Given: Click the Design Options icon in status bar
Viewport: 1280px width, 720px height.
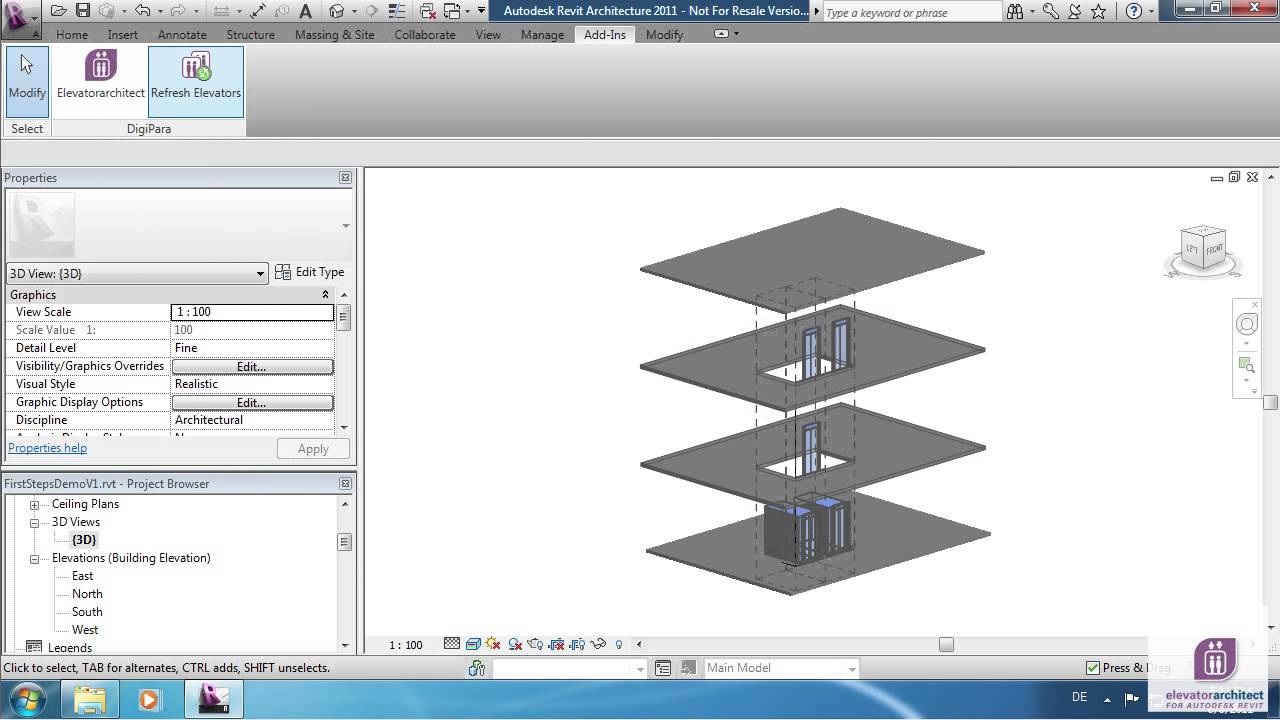Looking at the screenshot, I should tap(663, 668).
